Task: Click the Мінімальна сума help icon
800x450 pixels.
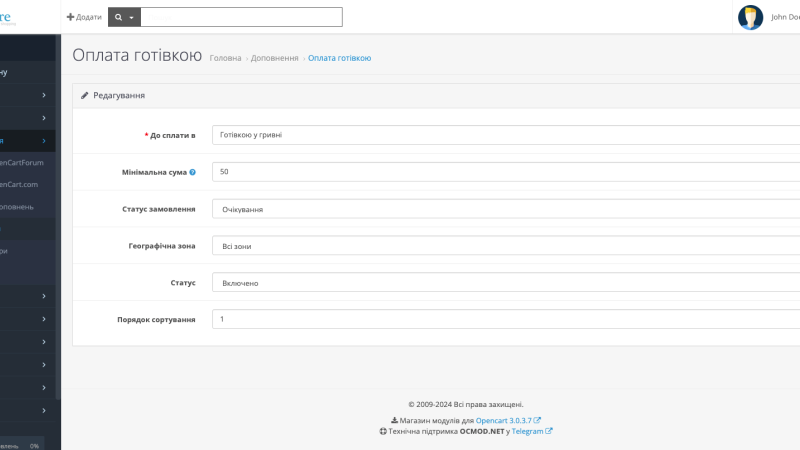Action: [192, 172]
